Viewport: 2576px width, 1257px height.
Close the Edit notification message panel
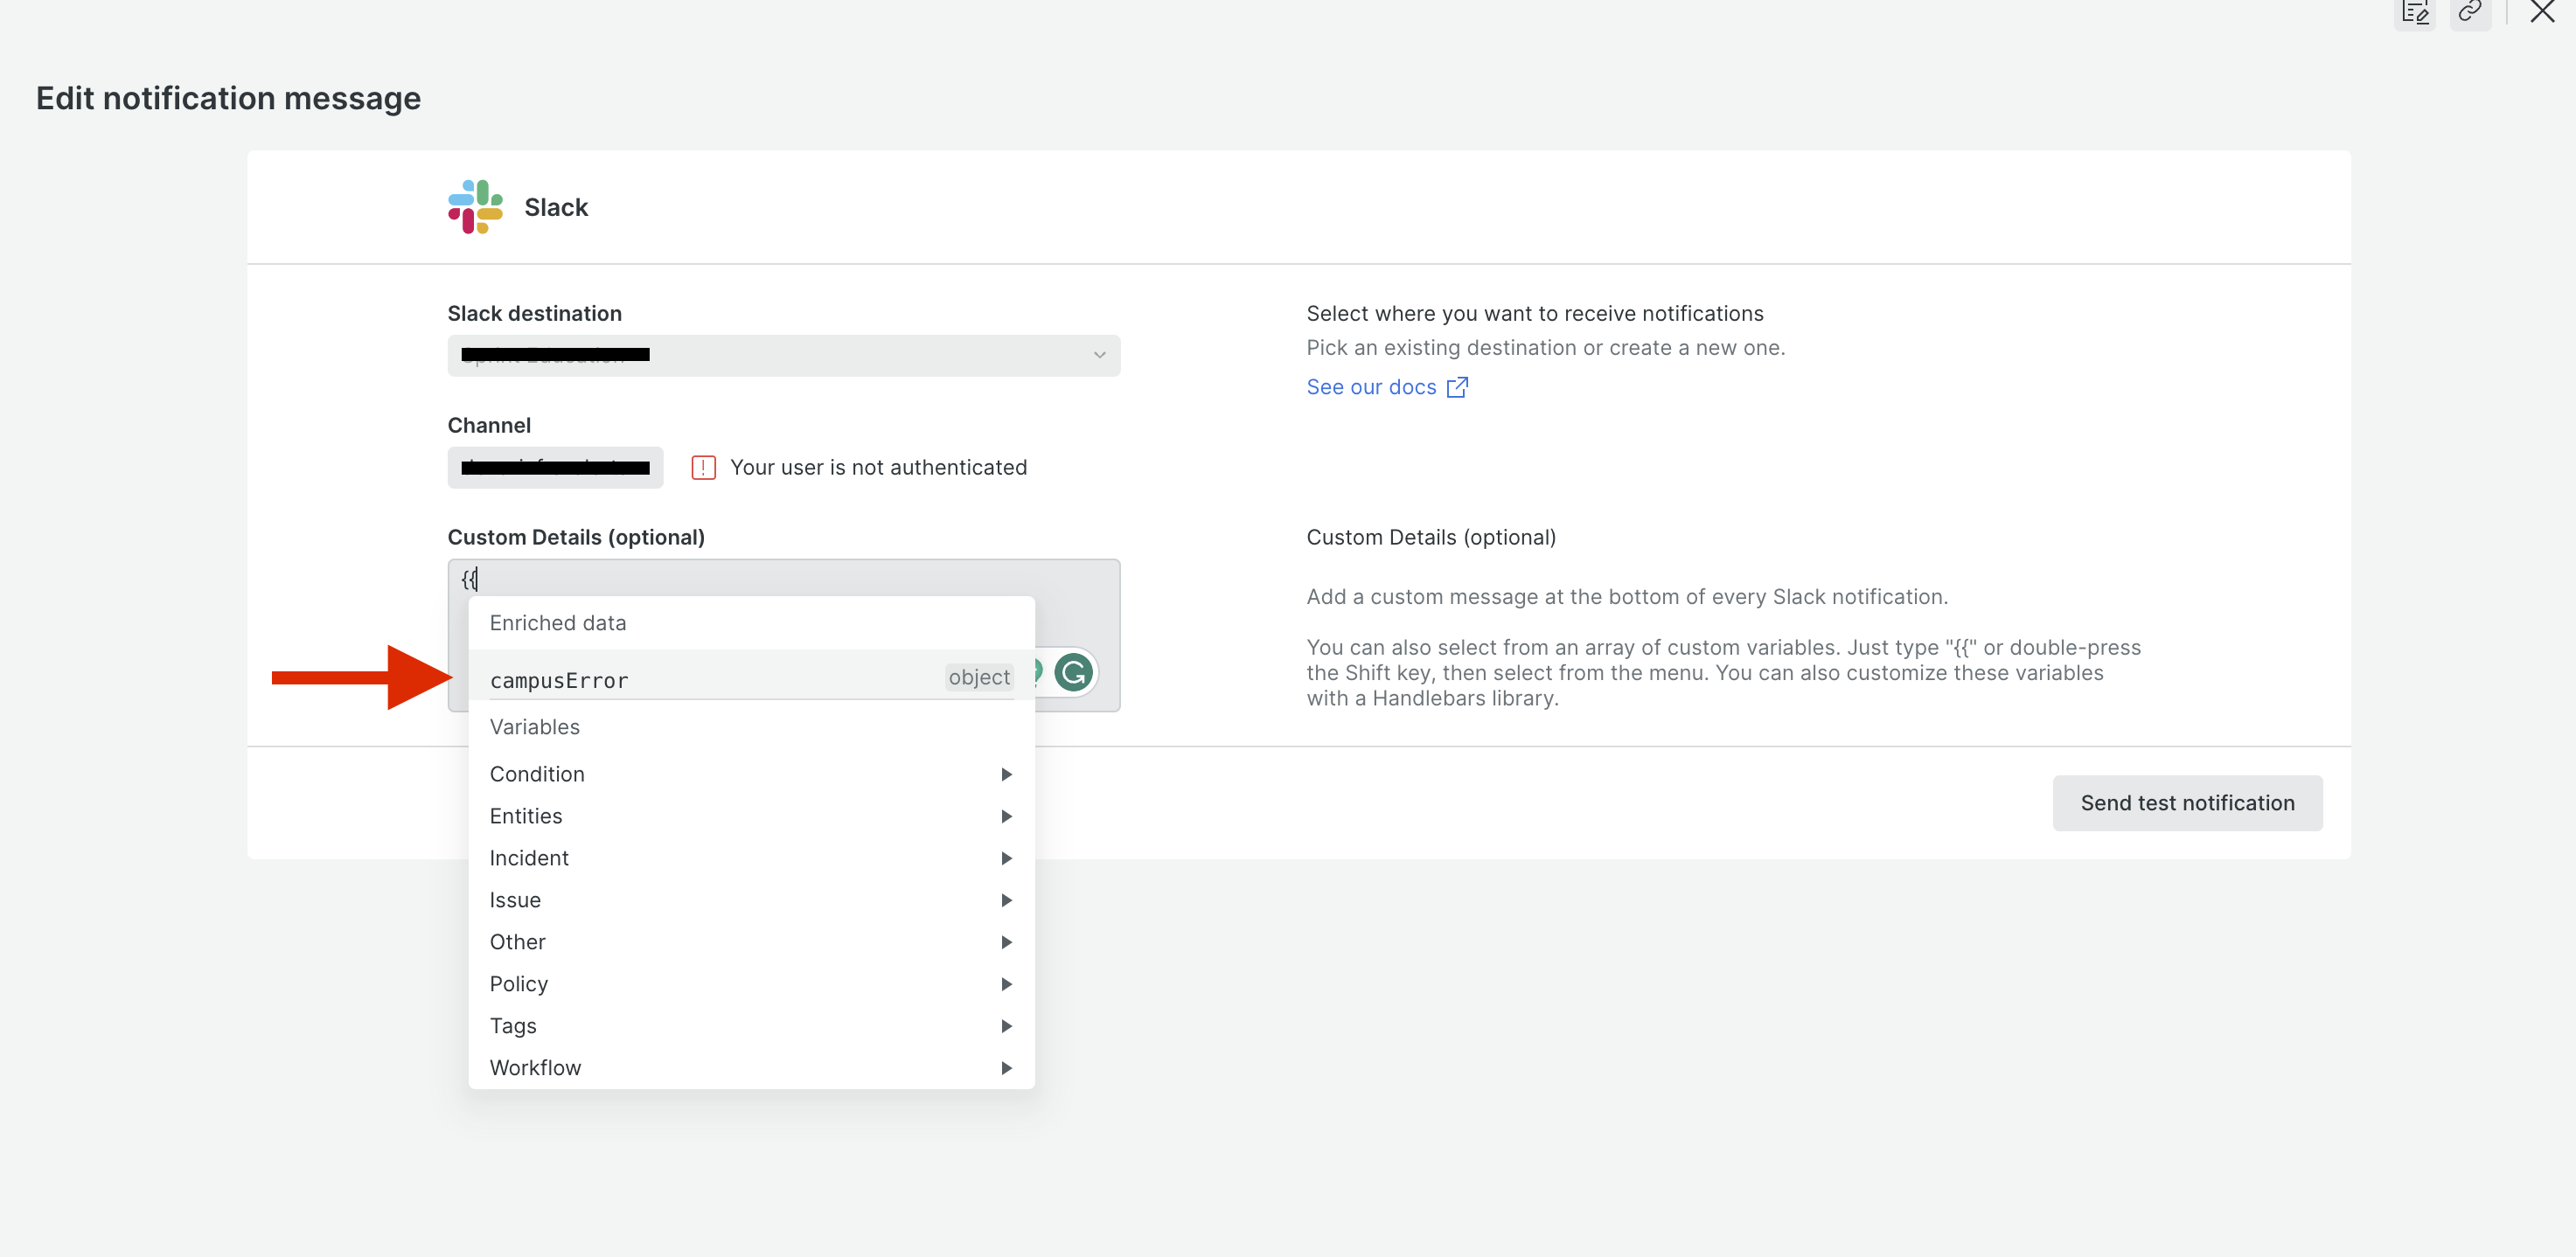coord(2541,12)
